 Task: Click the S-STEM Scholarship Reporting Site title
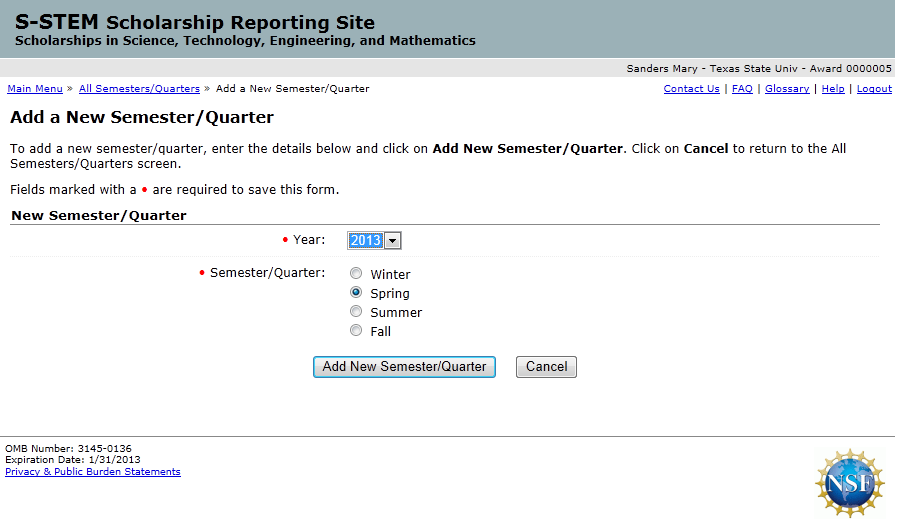(x=195, y=23)
